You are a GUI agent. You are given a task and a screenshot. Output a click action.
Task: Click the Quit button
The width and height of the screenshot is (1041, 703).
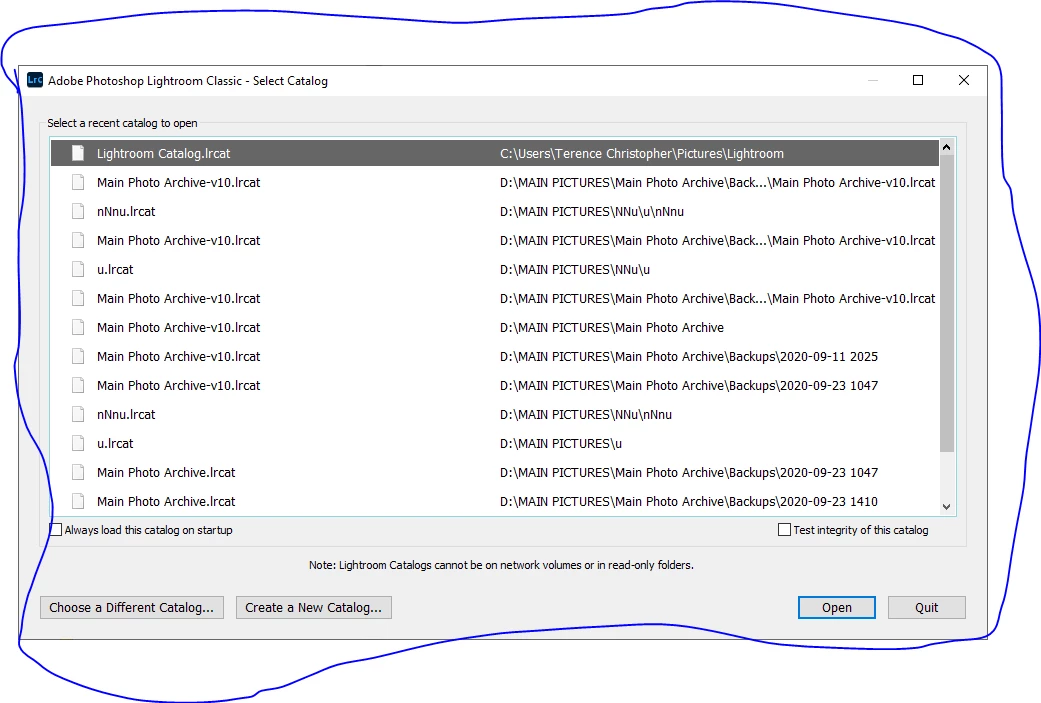click(x=926, y=607)
